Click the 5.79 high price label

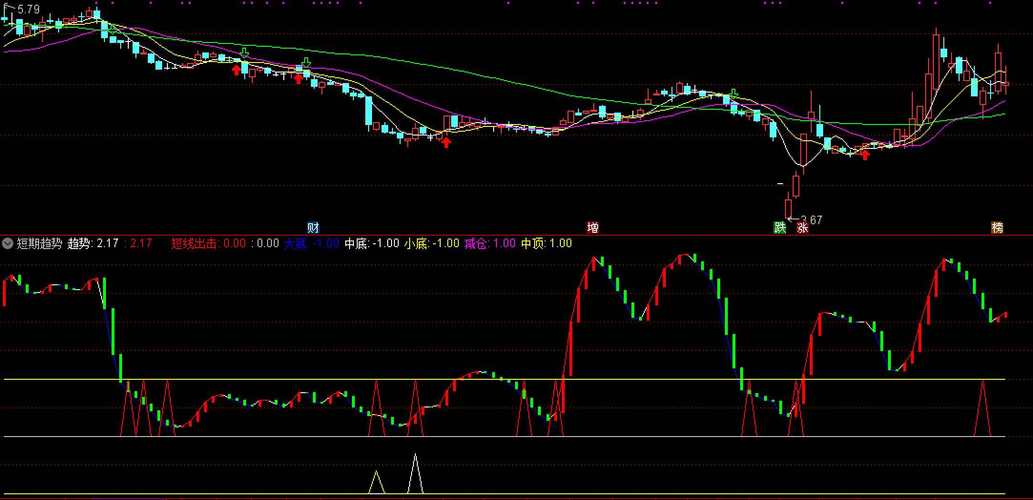27,9
